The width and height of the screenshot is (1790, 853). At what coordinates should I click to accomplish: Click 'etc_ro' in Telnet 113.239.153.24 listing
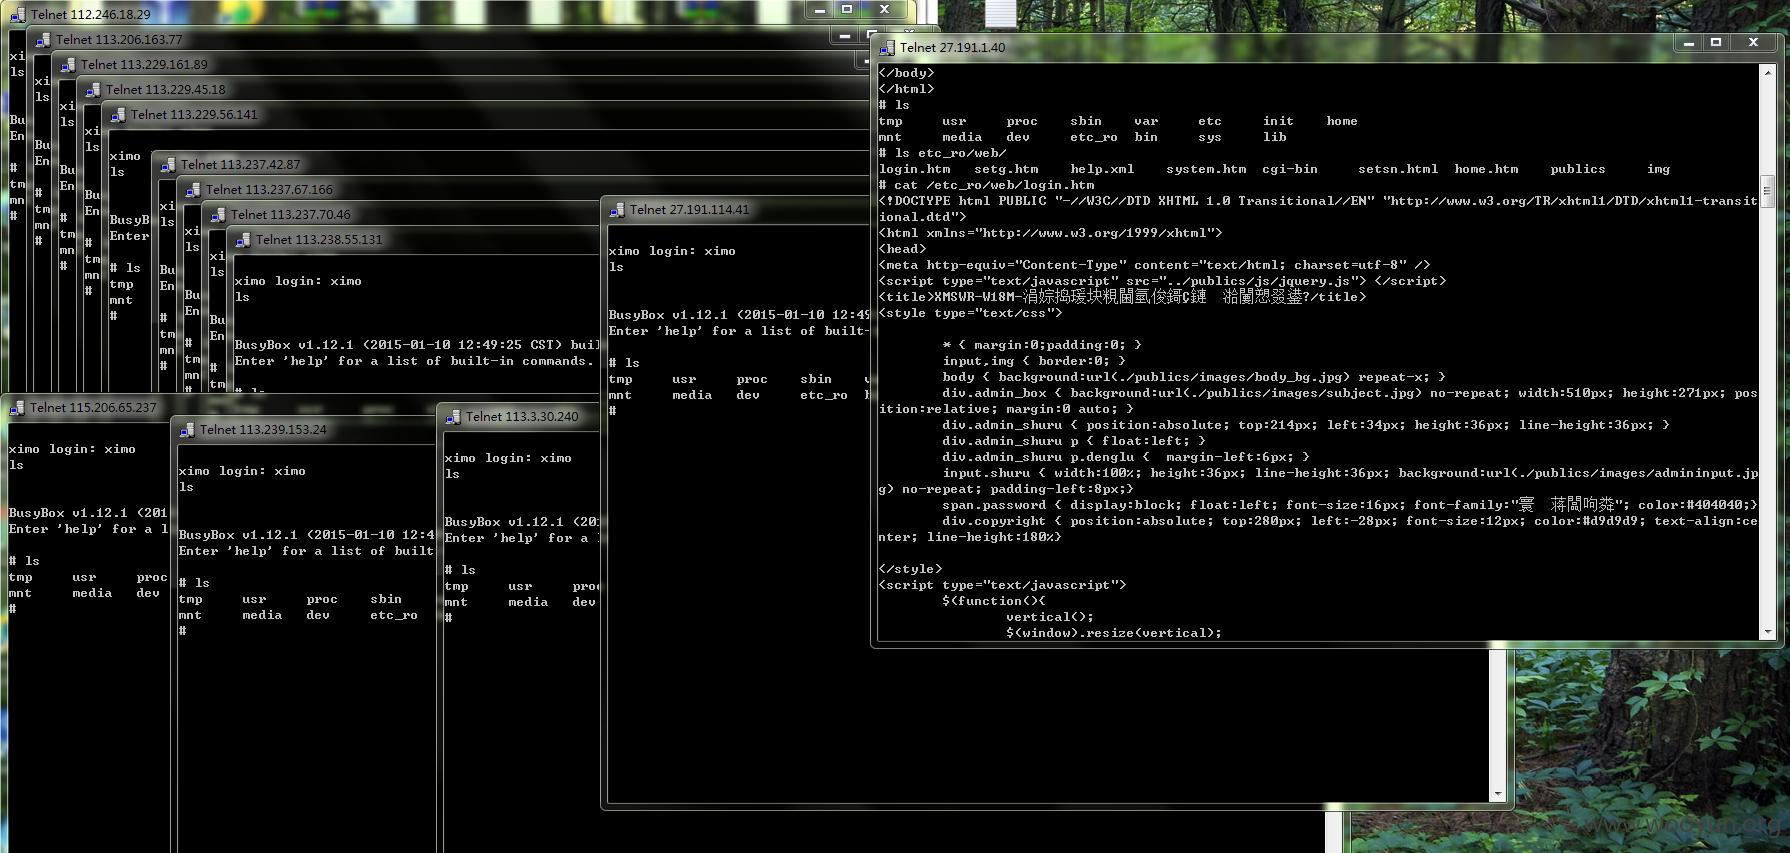(x=394, y=615)
